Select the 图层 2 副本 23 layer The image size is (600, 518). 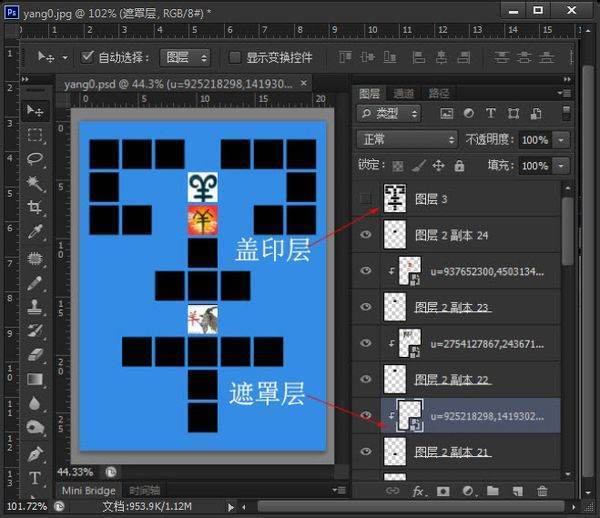(450, 307)
